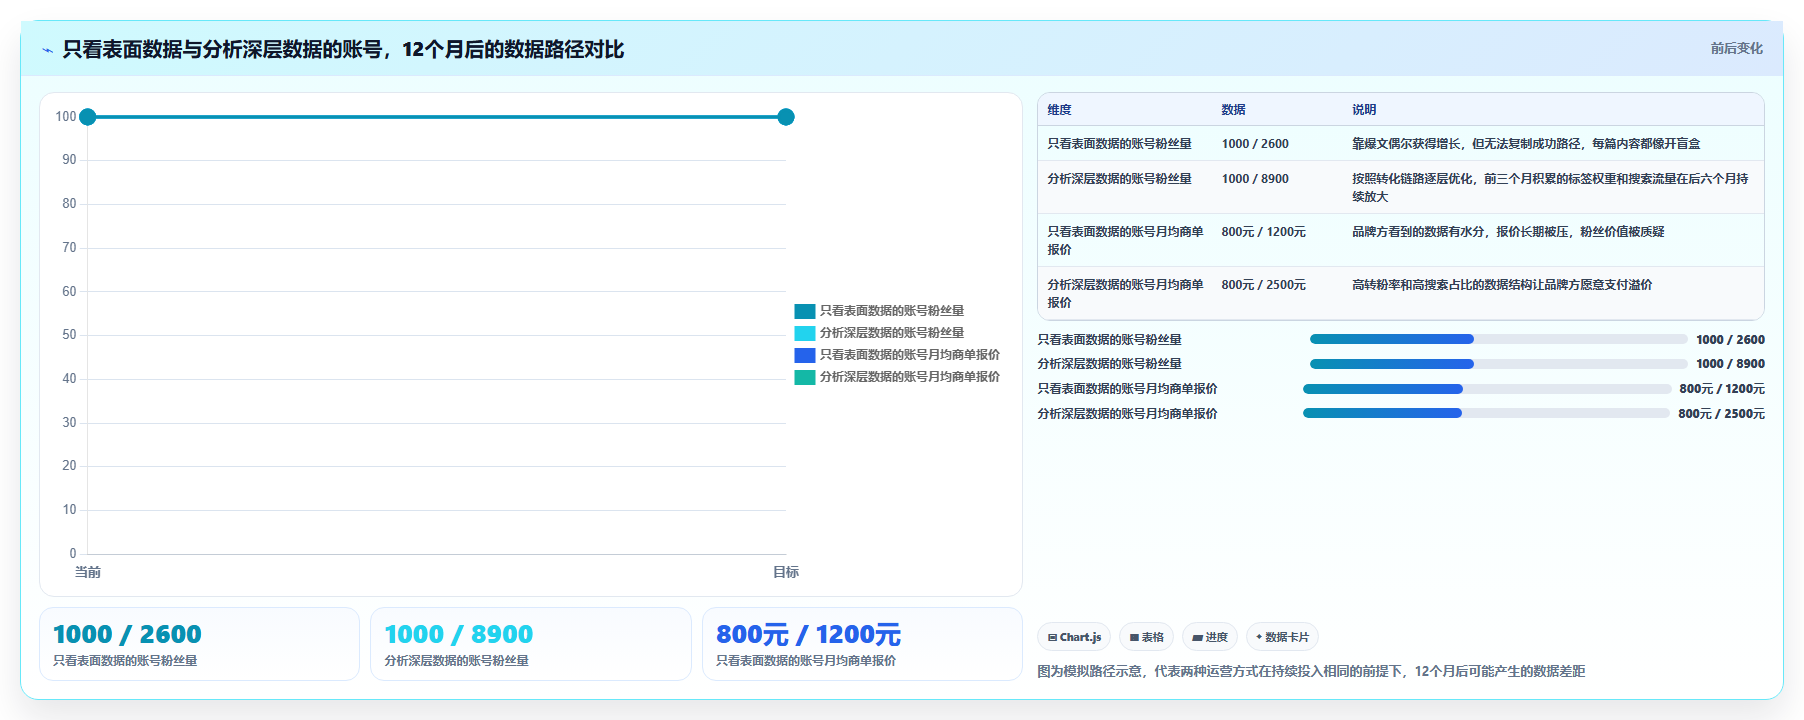Select the 数据卡片 chip
The image size is (1804, 720).
[x=1282, y=637]
